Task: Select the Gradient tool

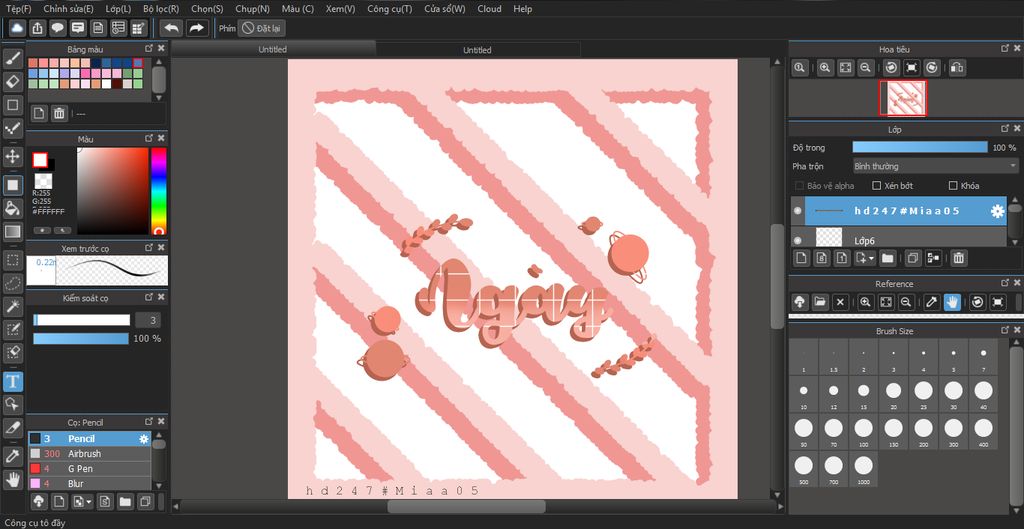Action: (12, 231)
